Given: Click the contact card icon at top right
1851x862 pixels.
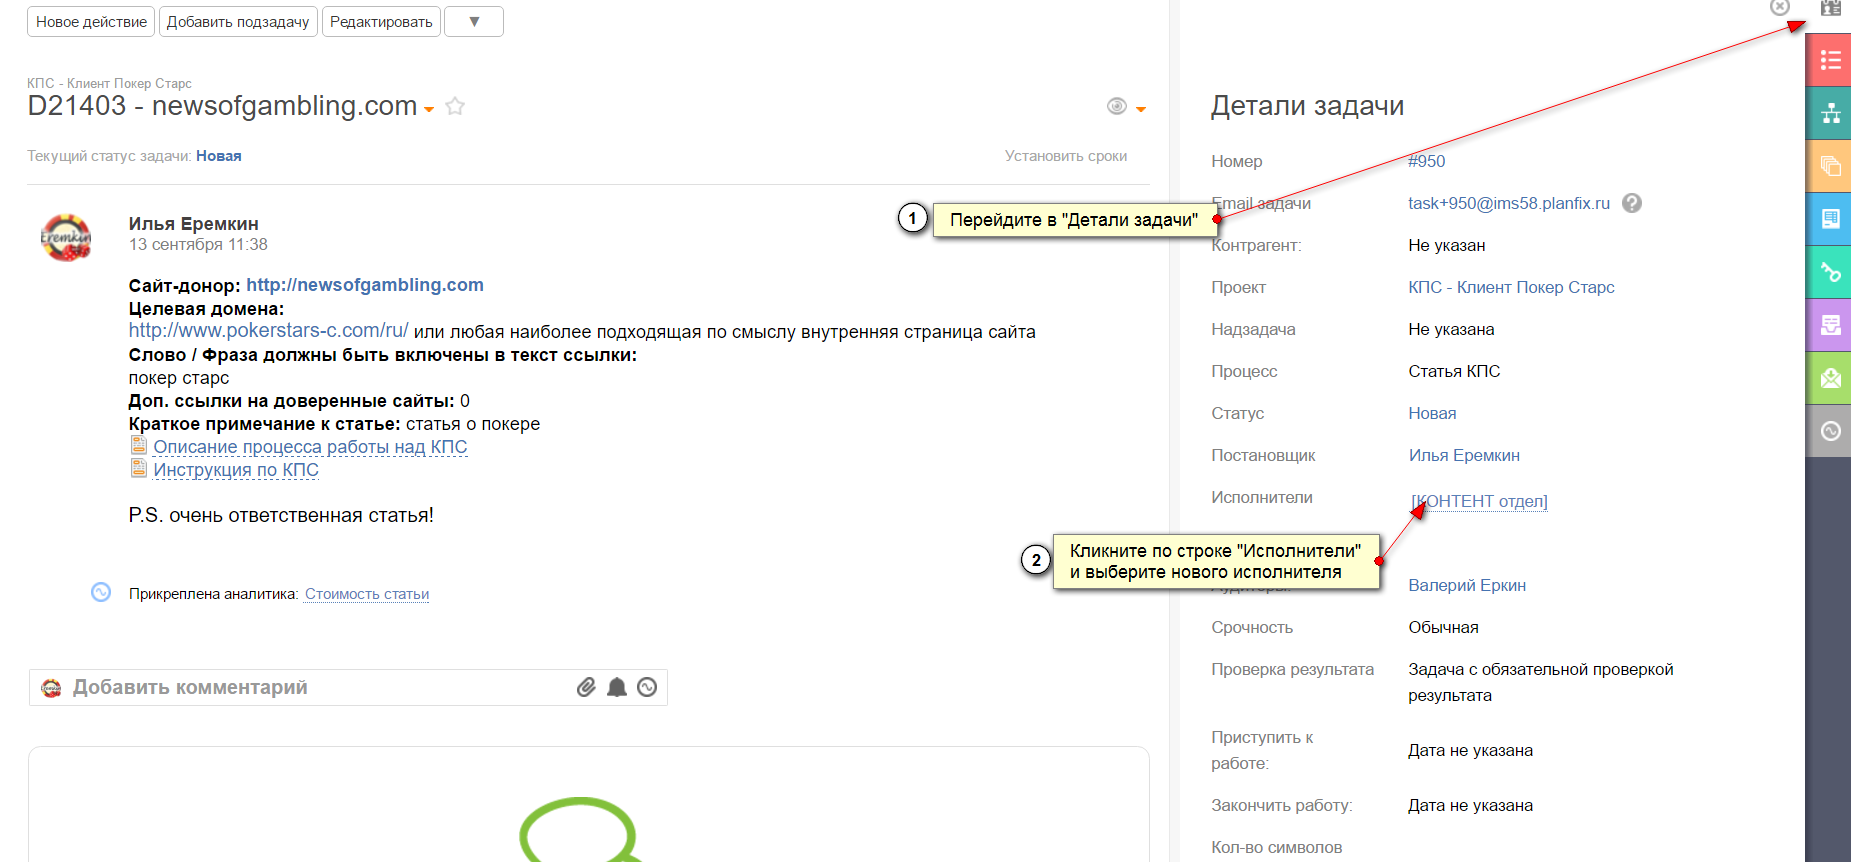Looking at the screenshot, I should 1830,8.
